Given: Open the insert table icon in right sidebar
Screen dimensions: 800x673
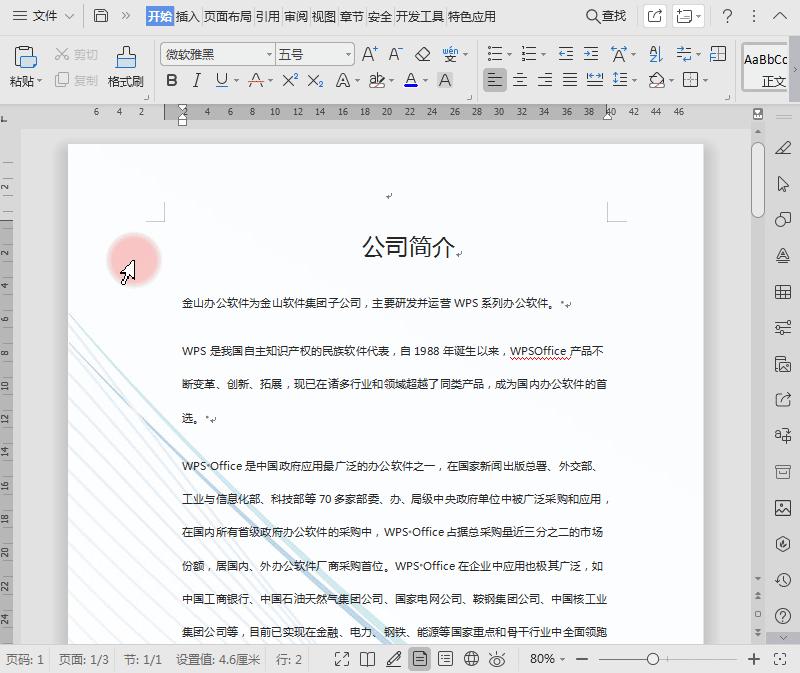Looking at the screenshot, I should coord(784,291).
